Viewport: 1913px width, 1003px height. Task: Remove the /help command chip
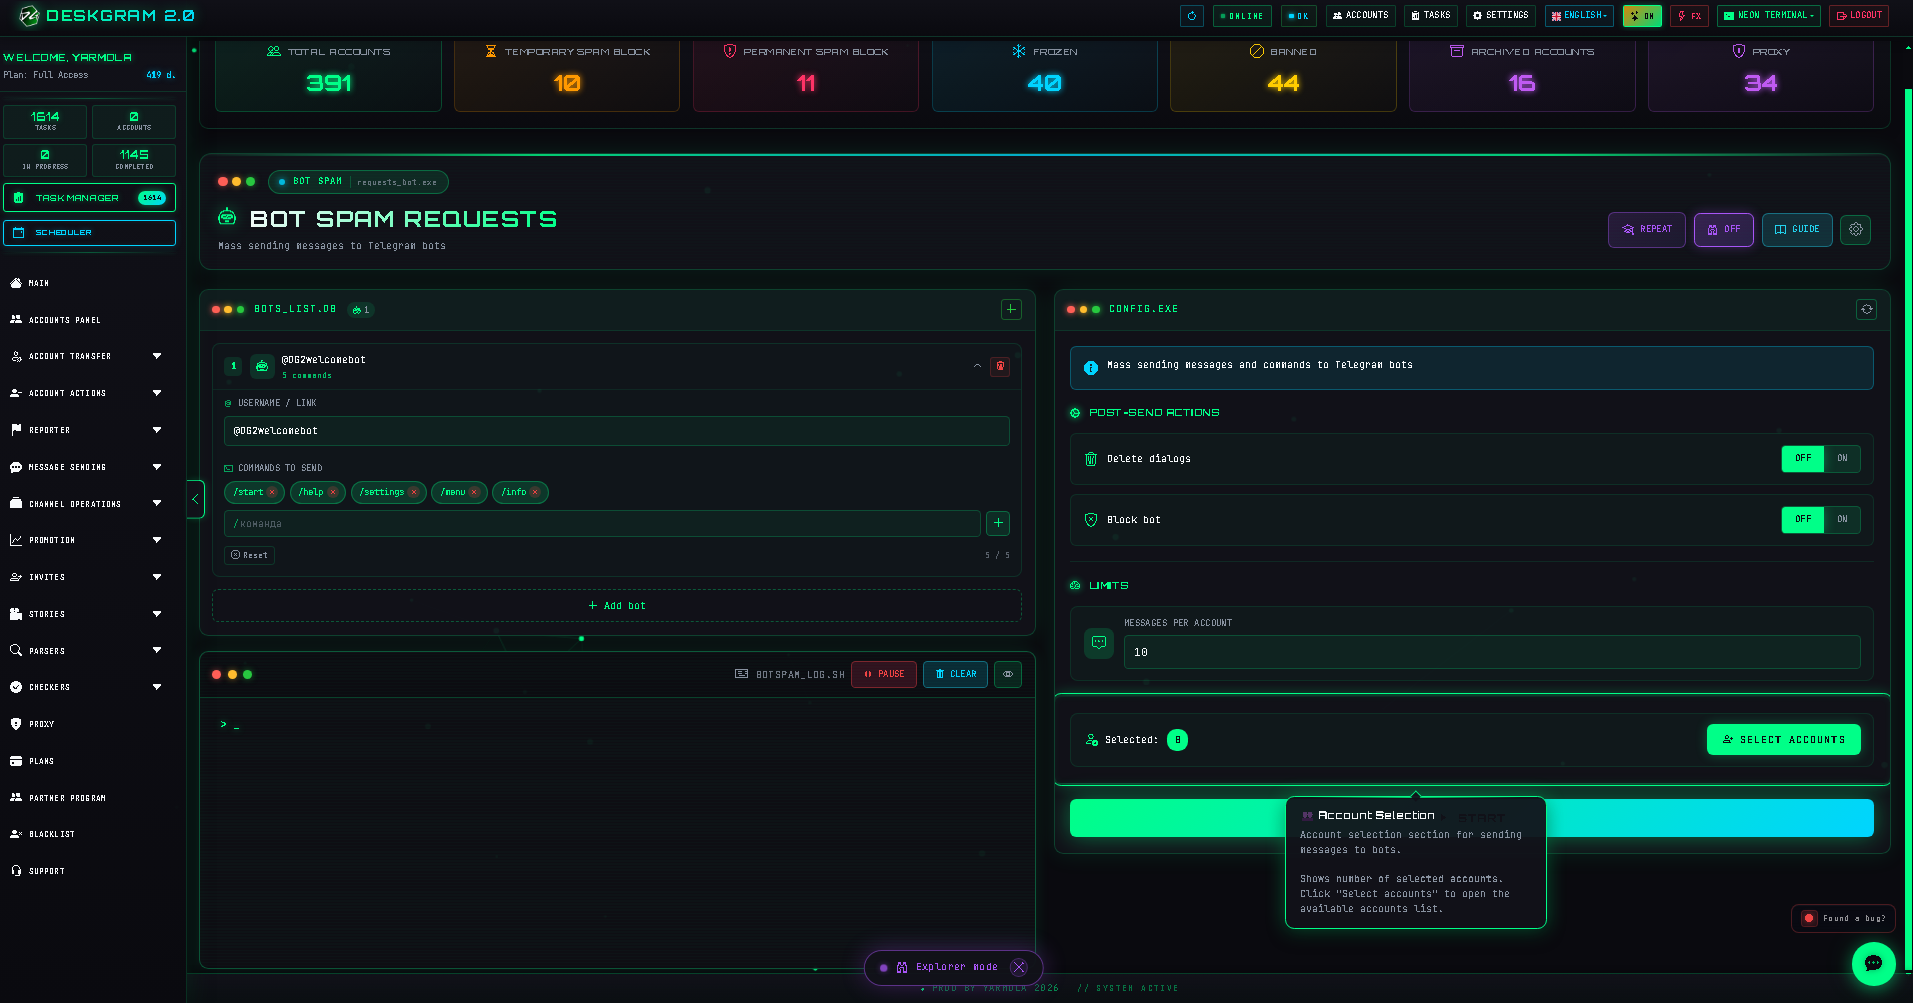[x=333, y=492]
